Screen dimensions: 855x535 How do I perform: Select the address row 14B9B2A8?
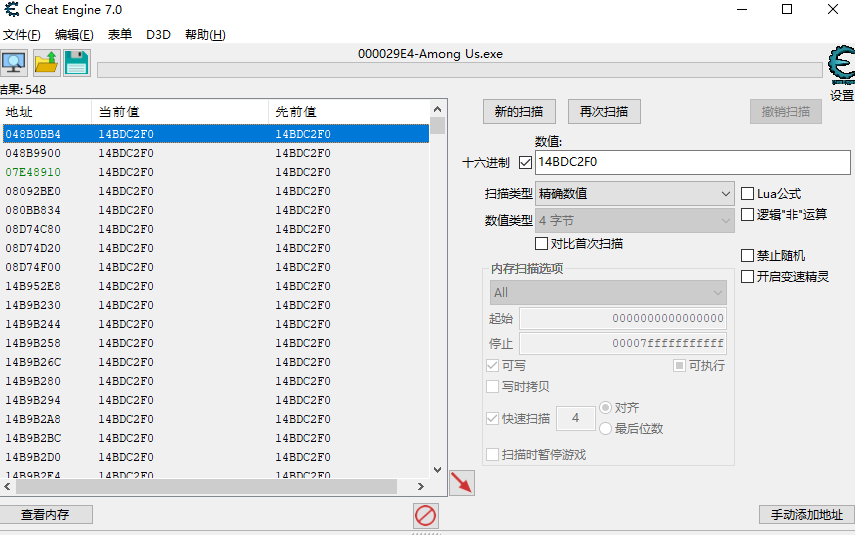tap(216, 419)
